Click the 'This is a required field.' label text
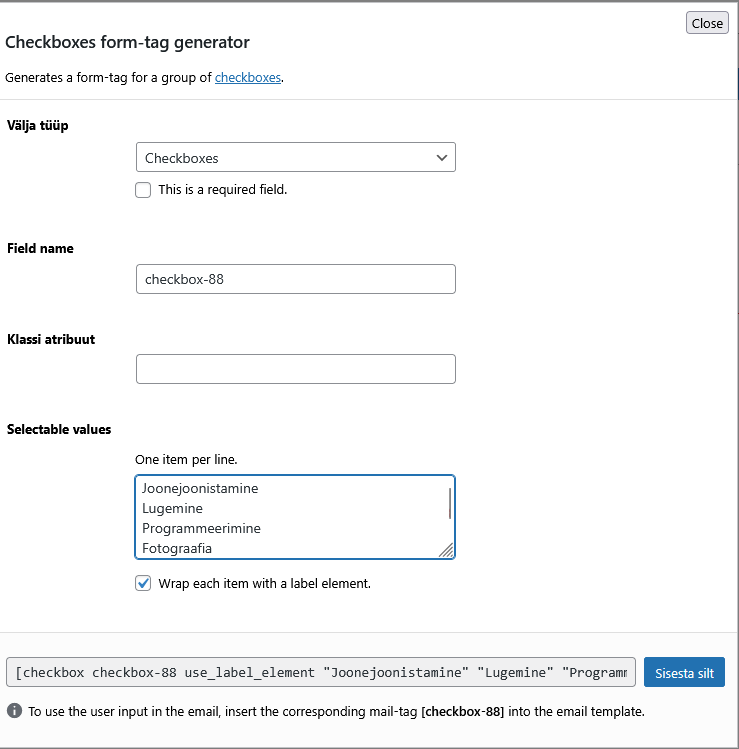 [x=222, y=189]
